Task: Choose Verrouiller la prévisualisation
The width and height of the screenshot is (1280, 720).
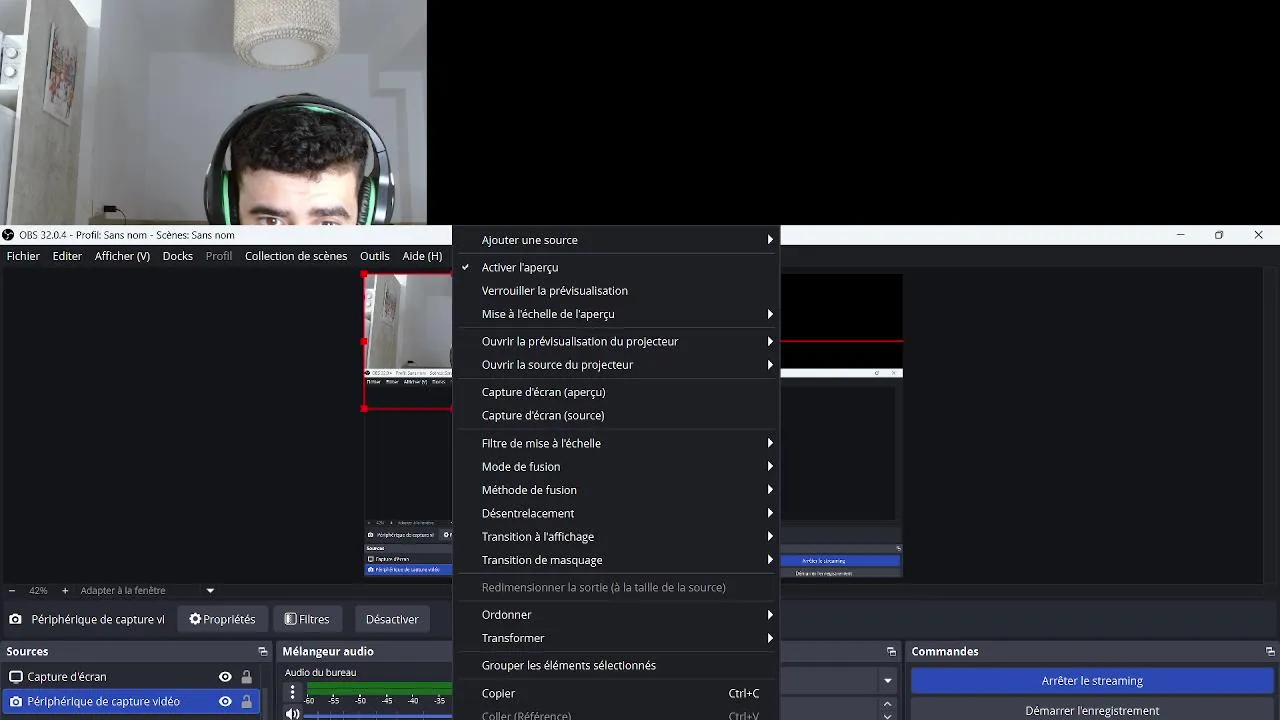Action: tap(616, 291)
